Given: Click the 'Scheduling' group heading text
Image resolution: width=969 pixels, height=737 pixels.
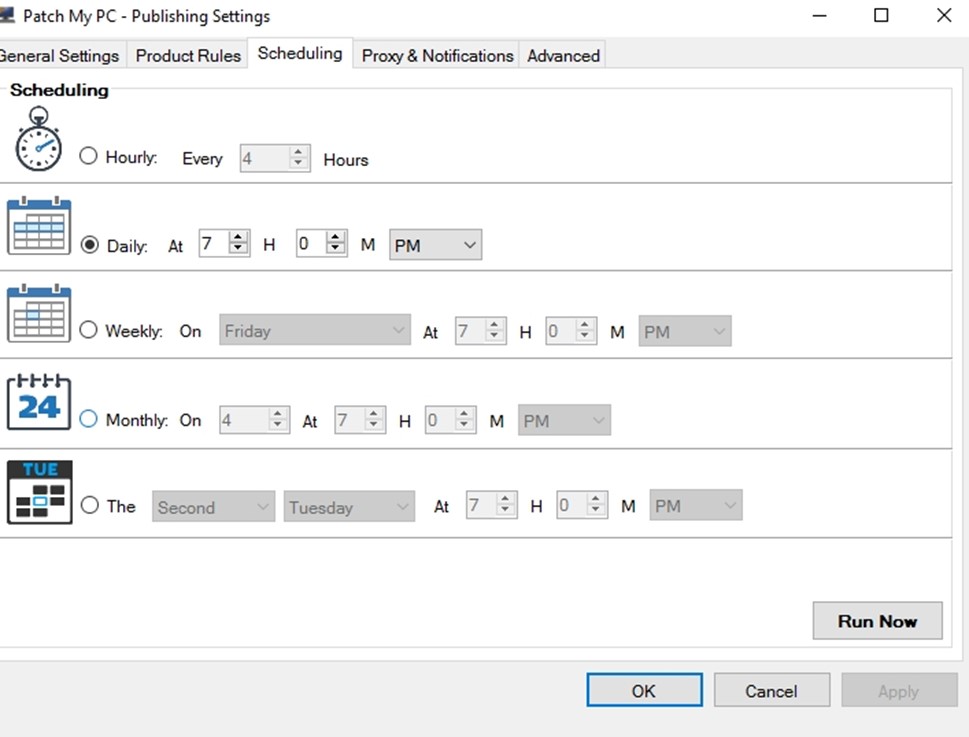Looking at the screenshot, I should click(x=59, y=90).
